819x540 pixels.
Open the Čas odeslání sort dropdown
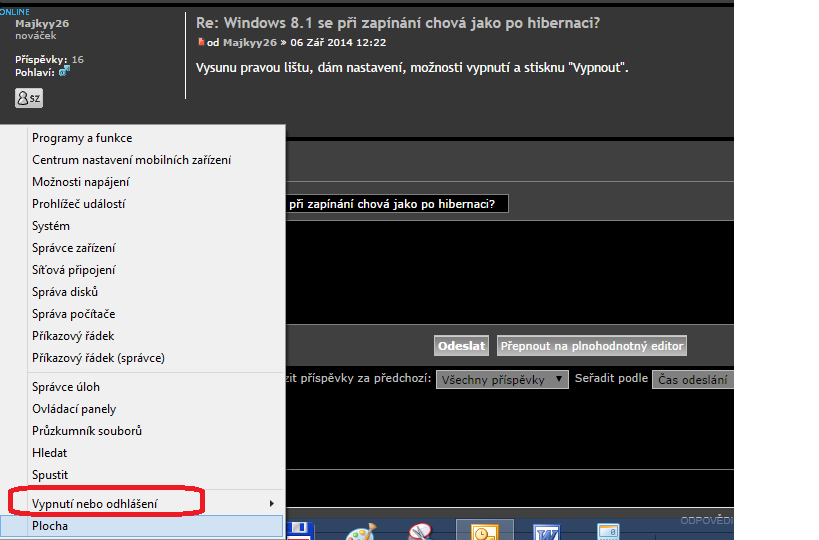click(x=693, y=380)
